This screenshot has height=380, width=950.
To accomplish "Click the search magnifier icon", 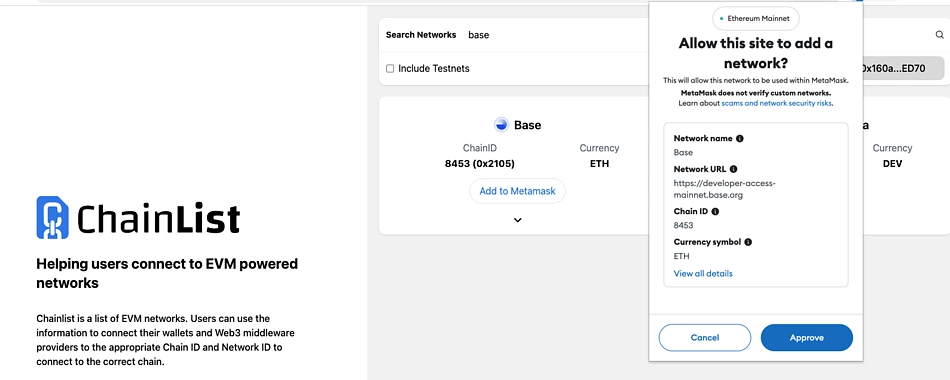I will [940, 35].
